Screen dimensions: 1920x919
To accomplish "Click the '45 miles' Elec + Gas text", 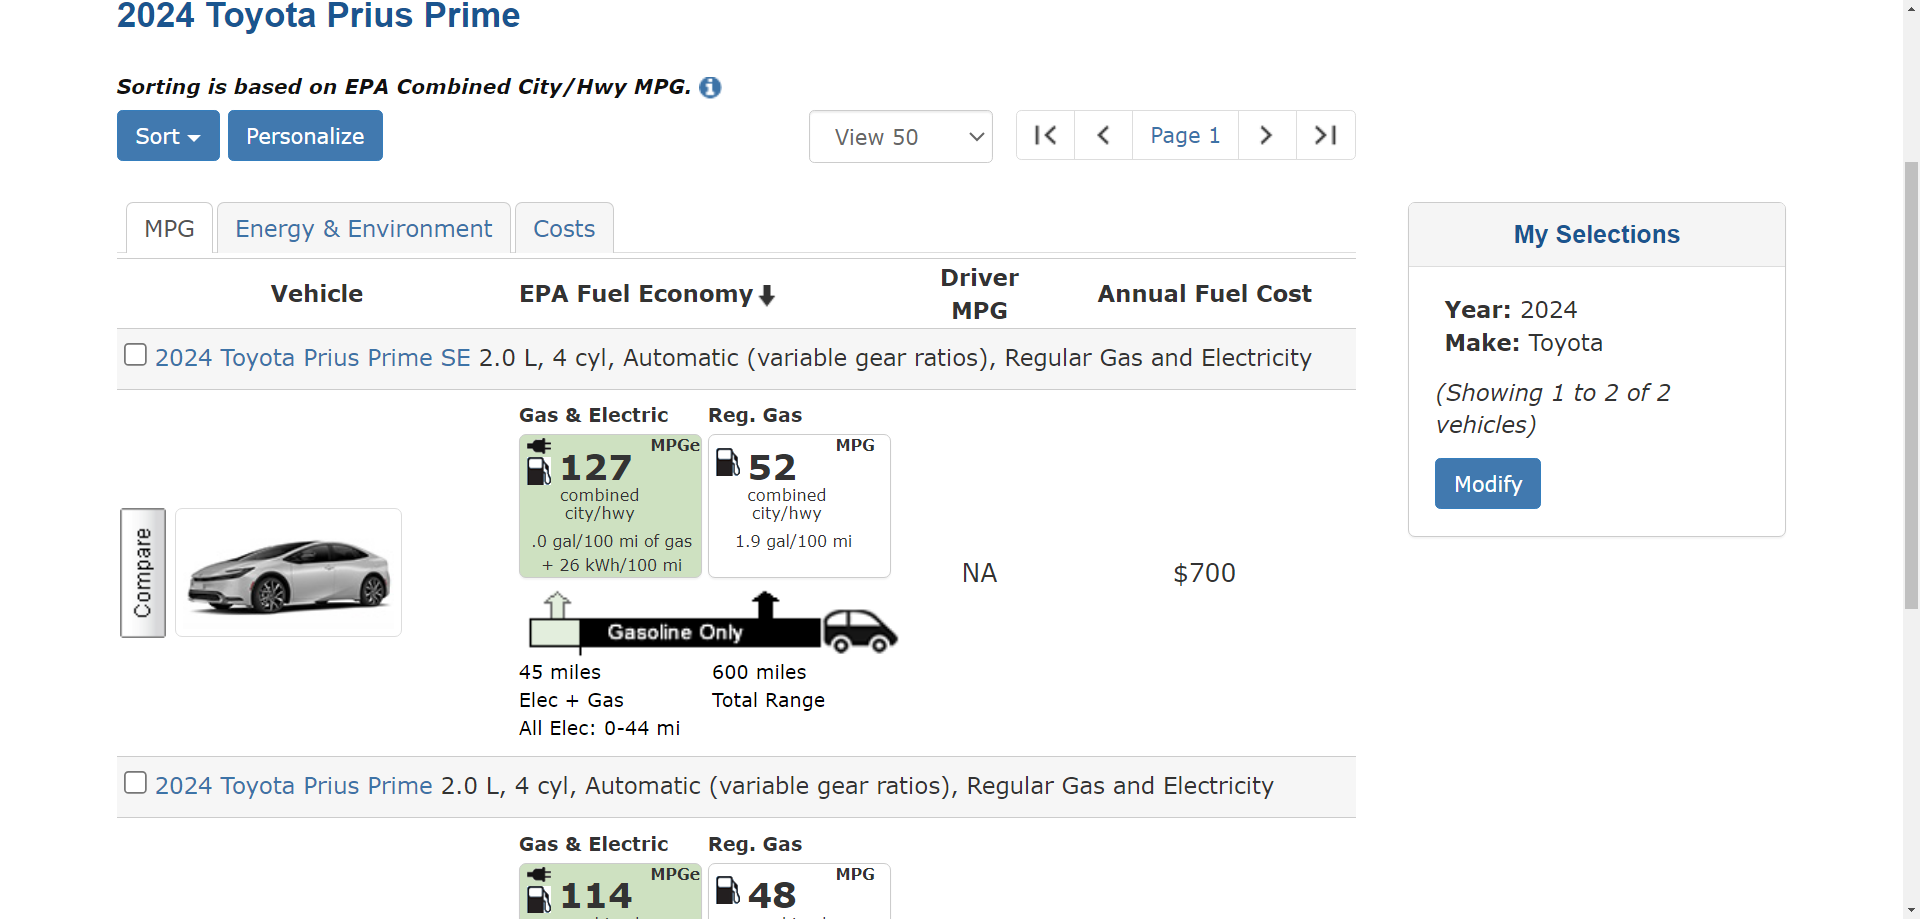I will [560, 672].
